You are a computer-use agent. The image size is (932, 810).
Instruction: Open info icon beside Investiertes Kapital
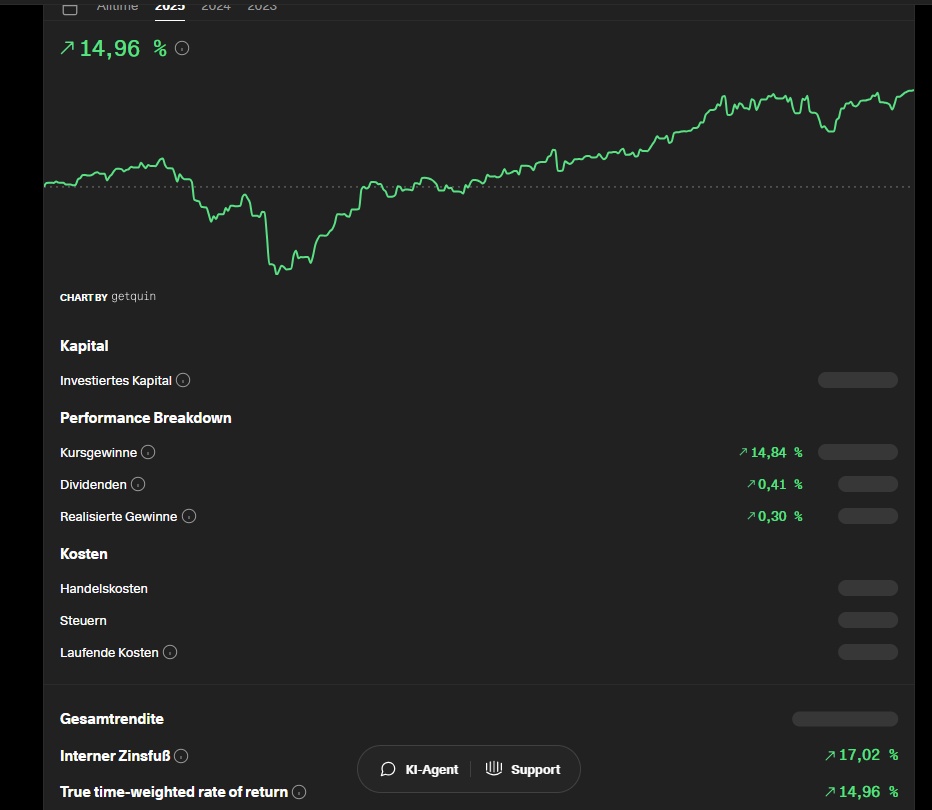tap(183, 380)
